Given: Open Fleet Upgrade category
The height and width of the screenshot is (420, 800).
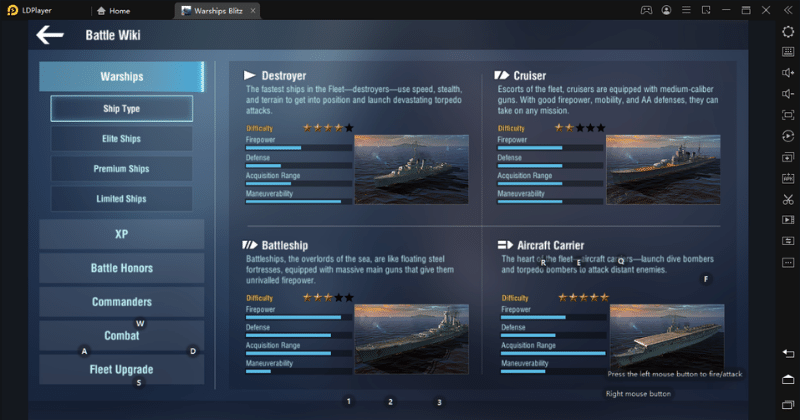Looking at the screenshot, I should [121, 369].
